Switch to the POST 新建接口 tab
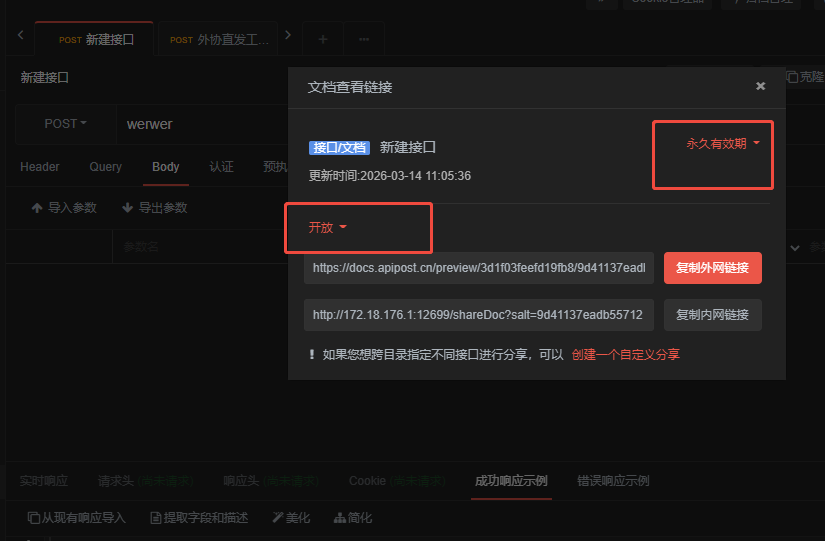825x541 pixels. point(95,39)
